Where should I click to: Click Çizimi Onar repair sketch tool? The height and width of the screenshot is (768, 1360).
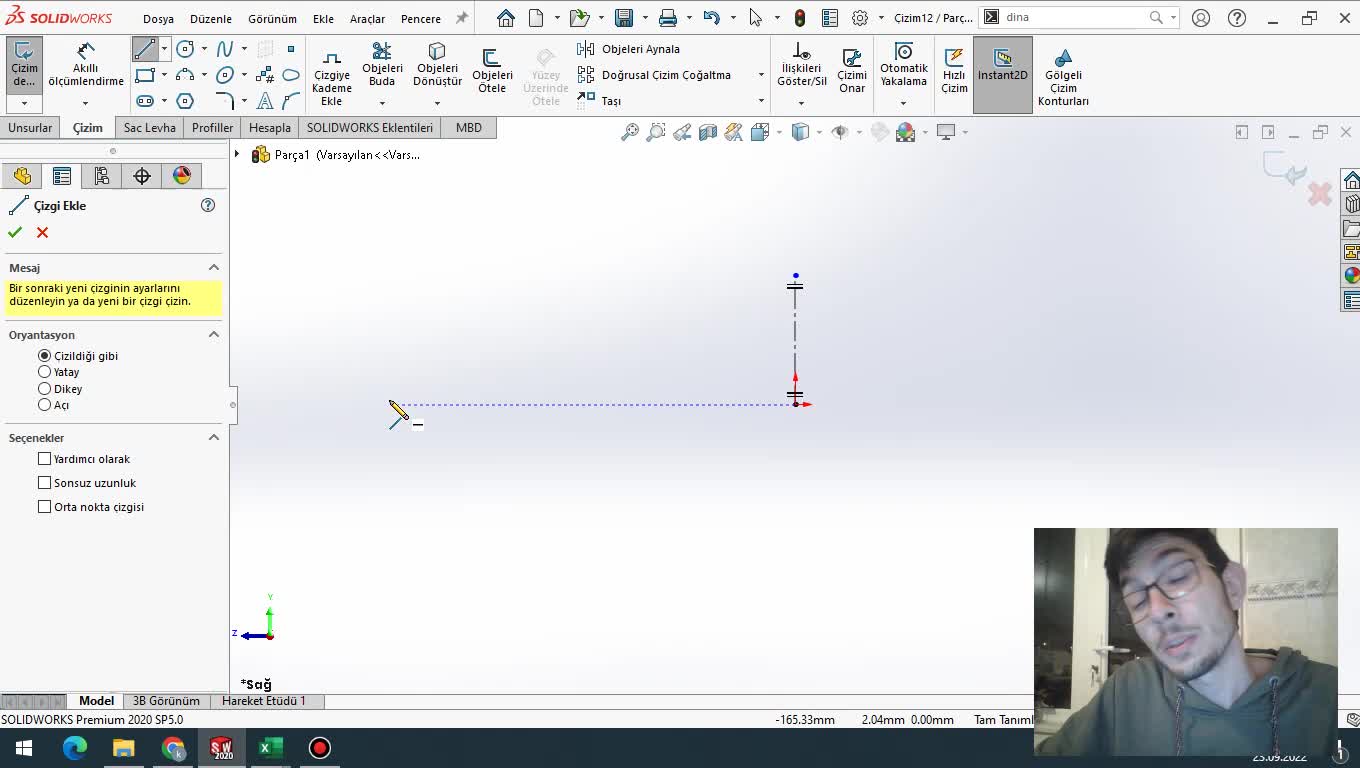click(852, 72)
